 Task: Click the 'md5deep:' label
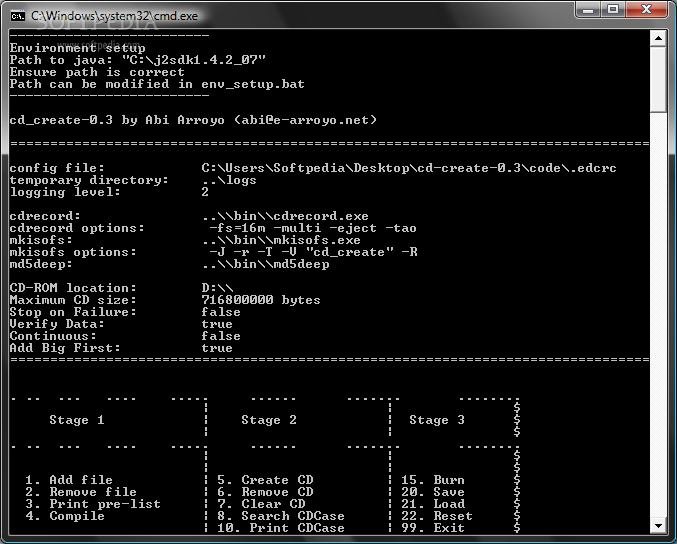[x=41, y=264]
